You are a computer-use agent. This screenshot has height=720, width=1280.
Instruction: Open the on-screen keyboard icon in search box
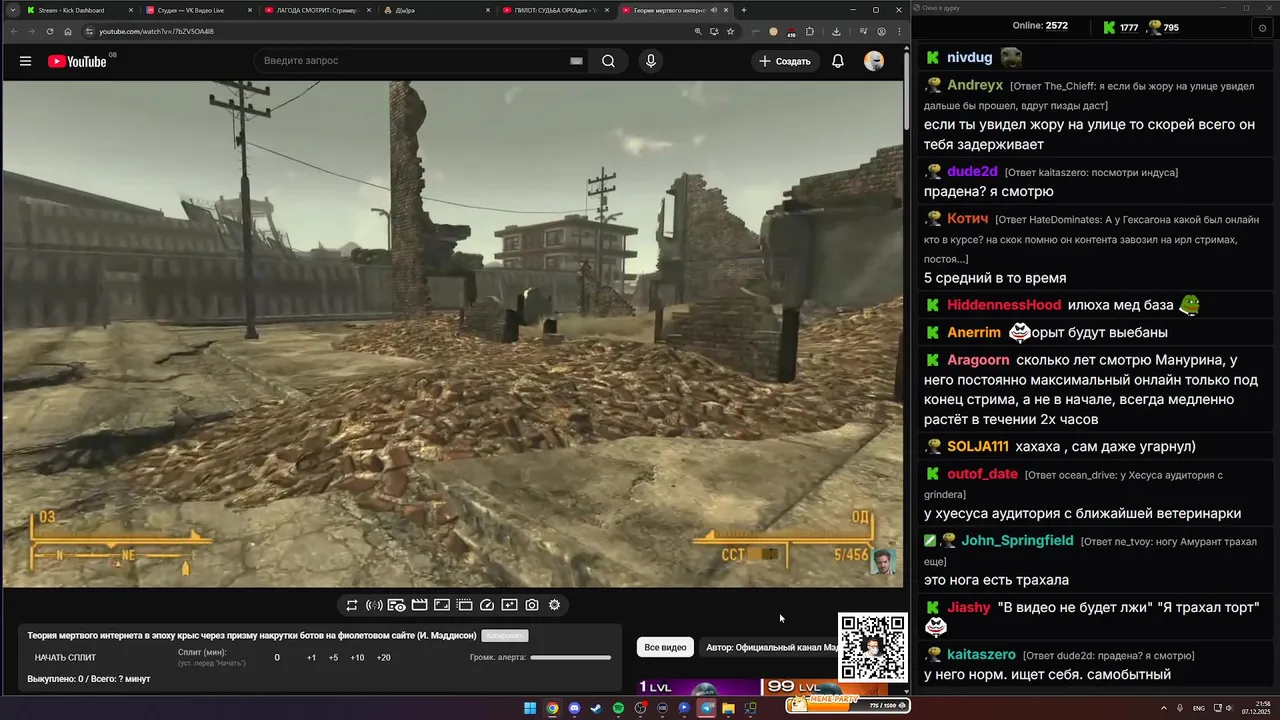tap(576, 61)
